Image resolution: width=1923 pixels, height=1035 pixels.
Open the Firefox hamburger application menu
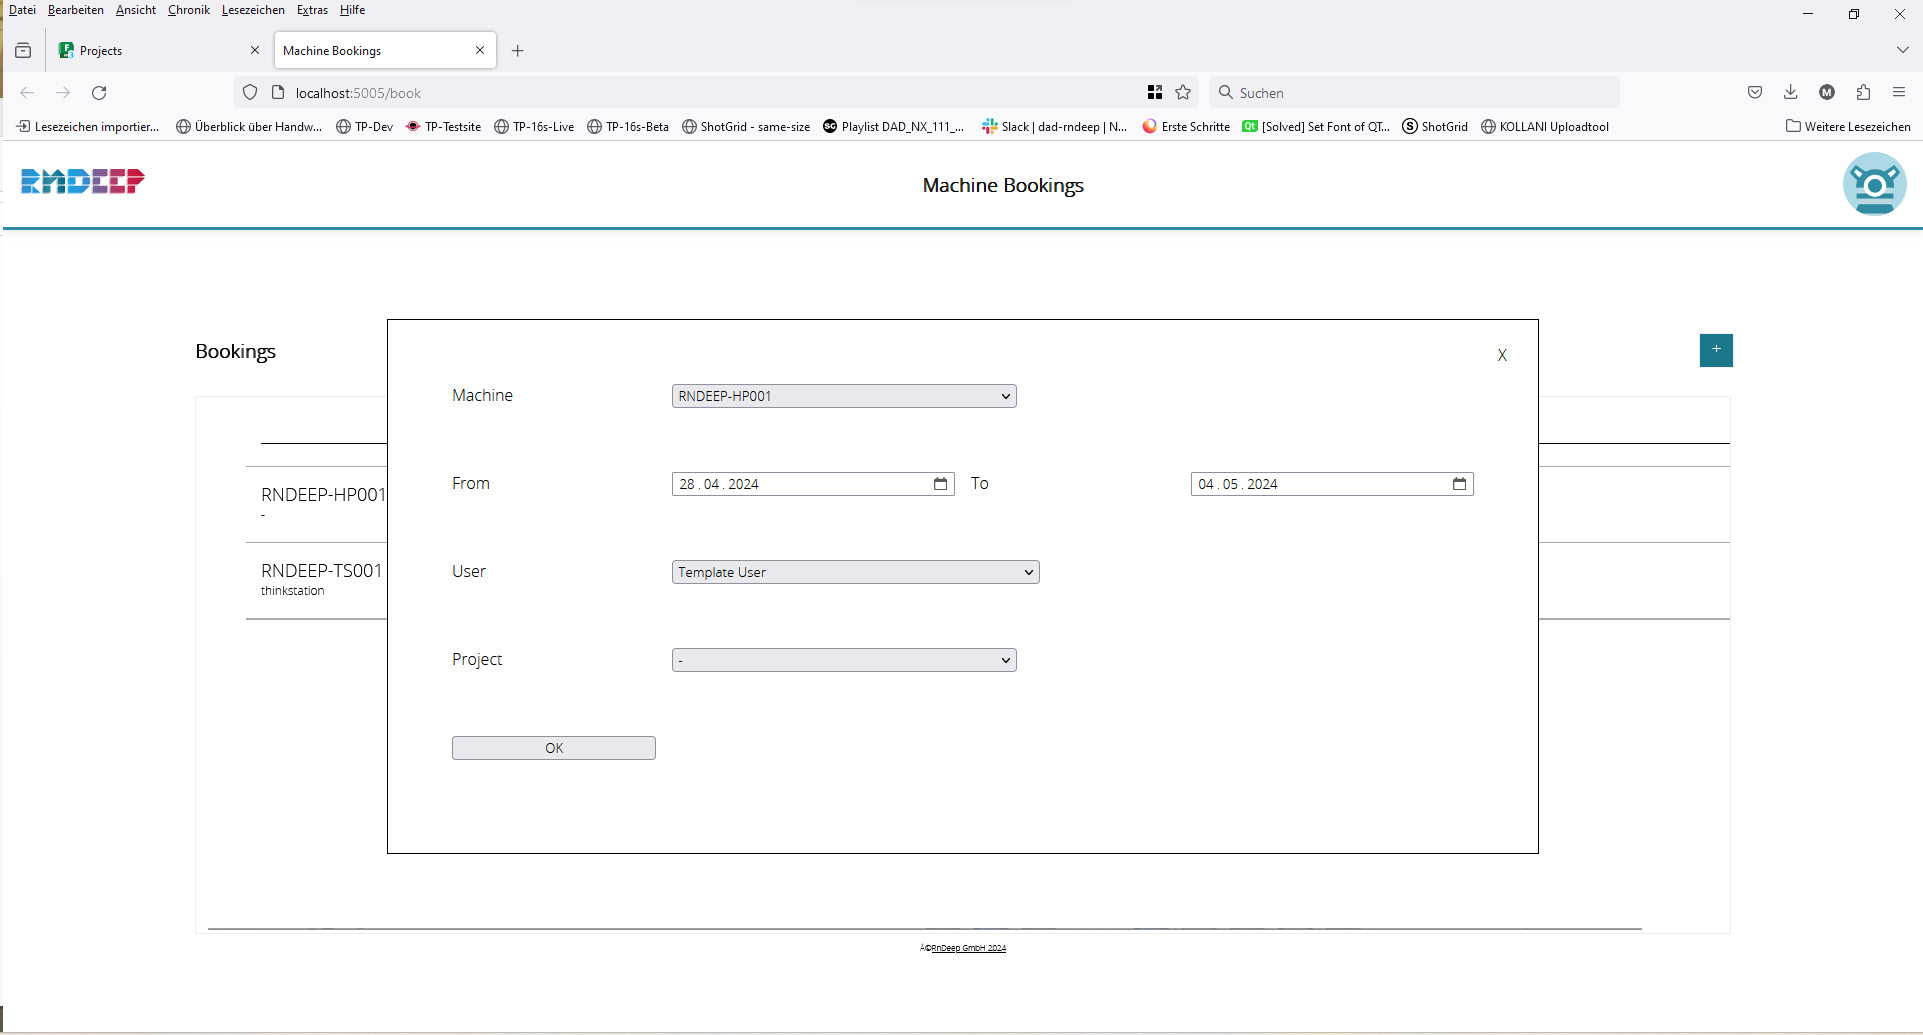[1899, 93]
